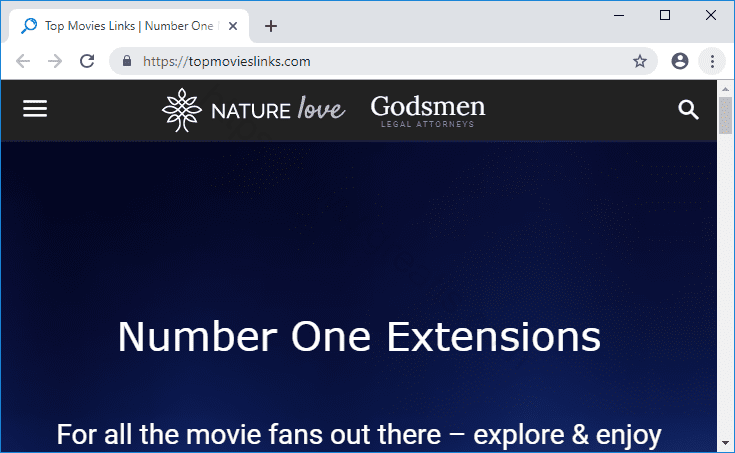
Task: Close the browser window
Action: coord(711,15)
